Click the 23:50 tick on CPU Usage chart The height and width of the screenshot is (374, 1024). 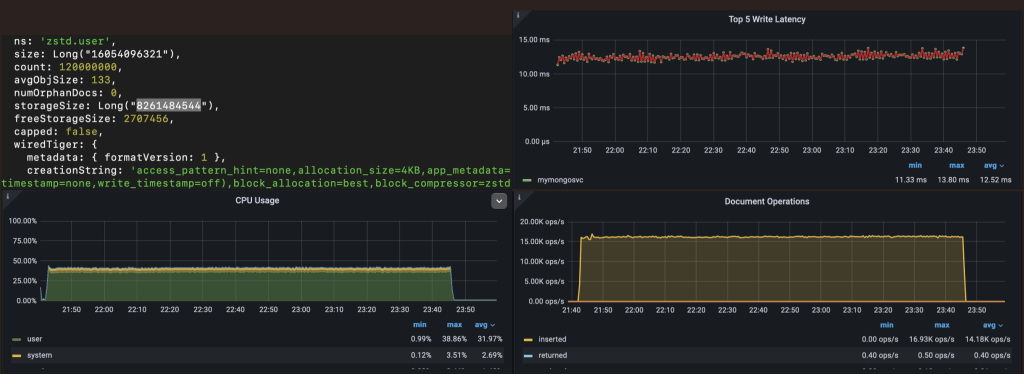pyautogui.click(x=466, y=309)
